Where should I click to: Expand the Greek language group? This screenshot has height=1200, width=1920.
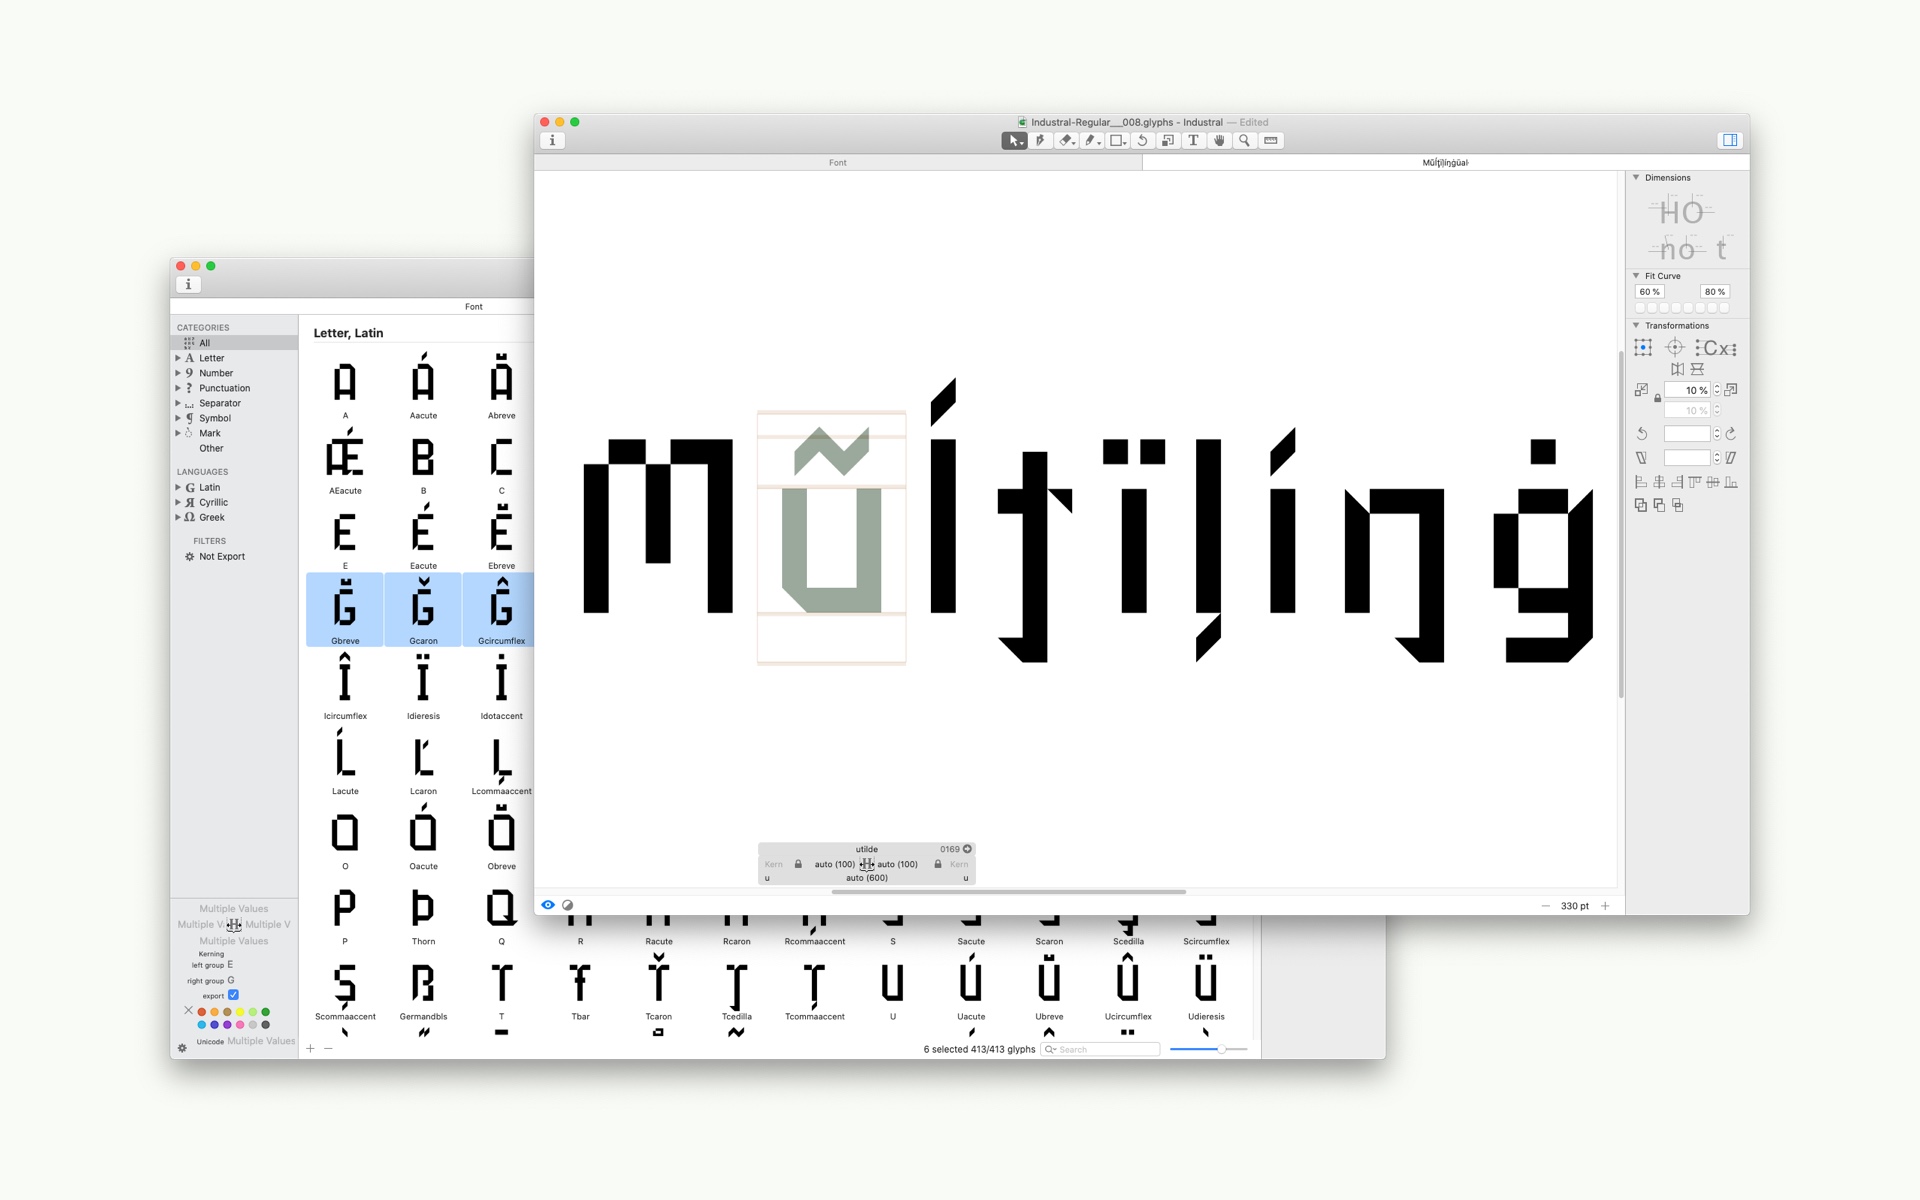click(x=178, y=517)
